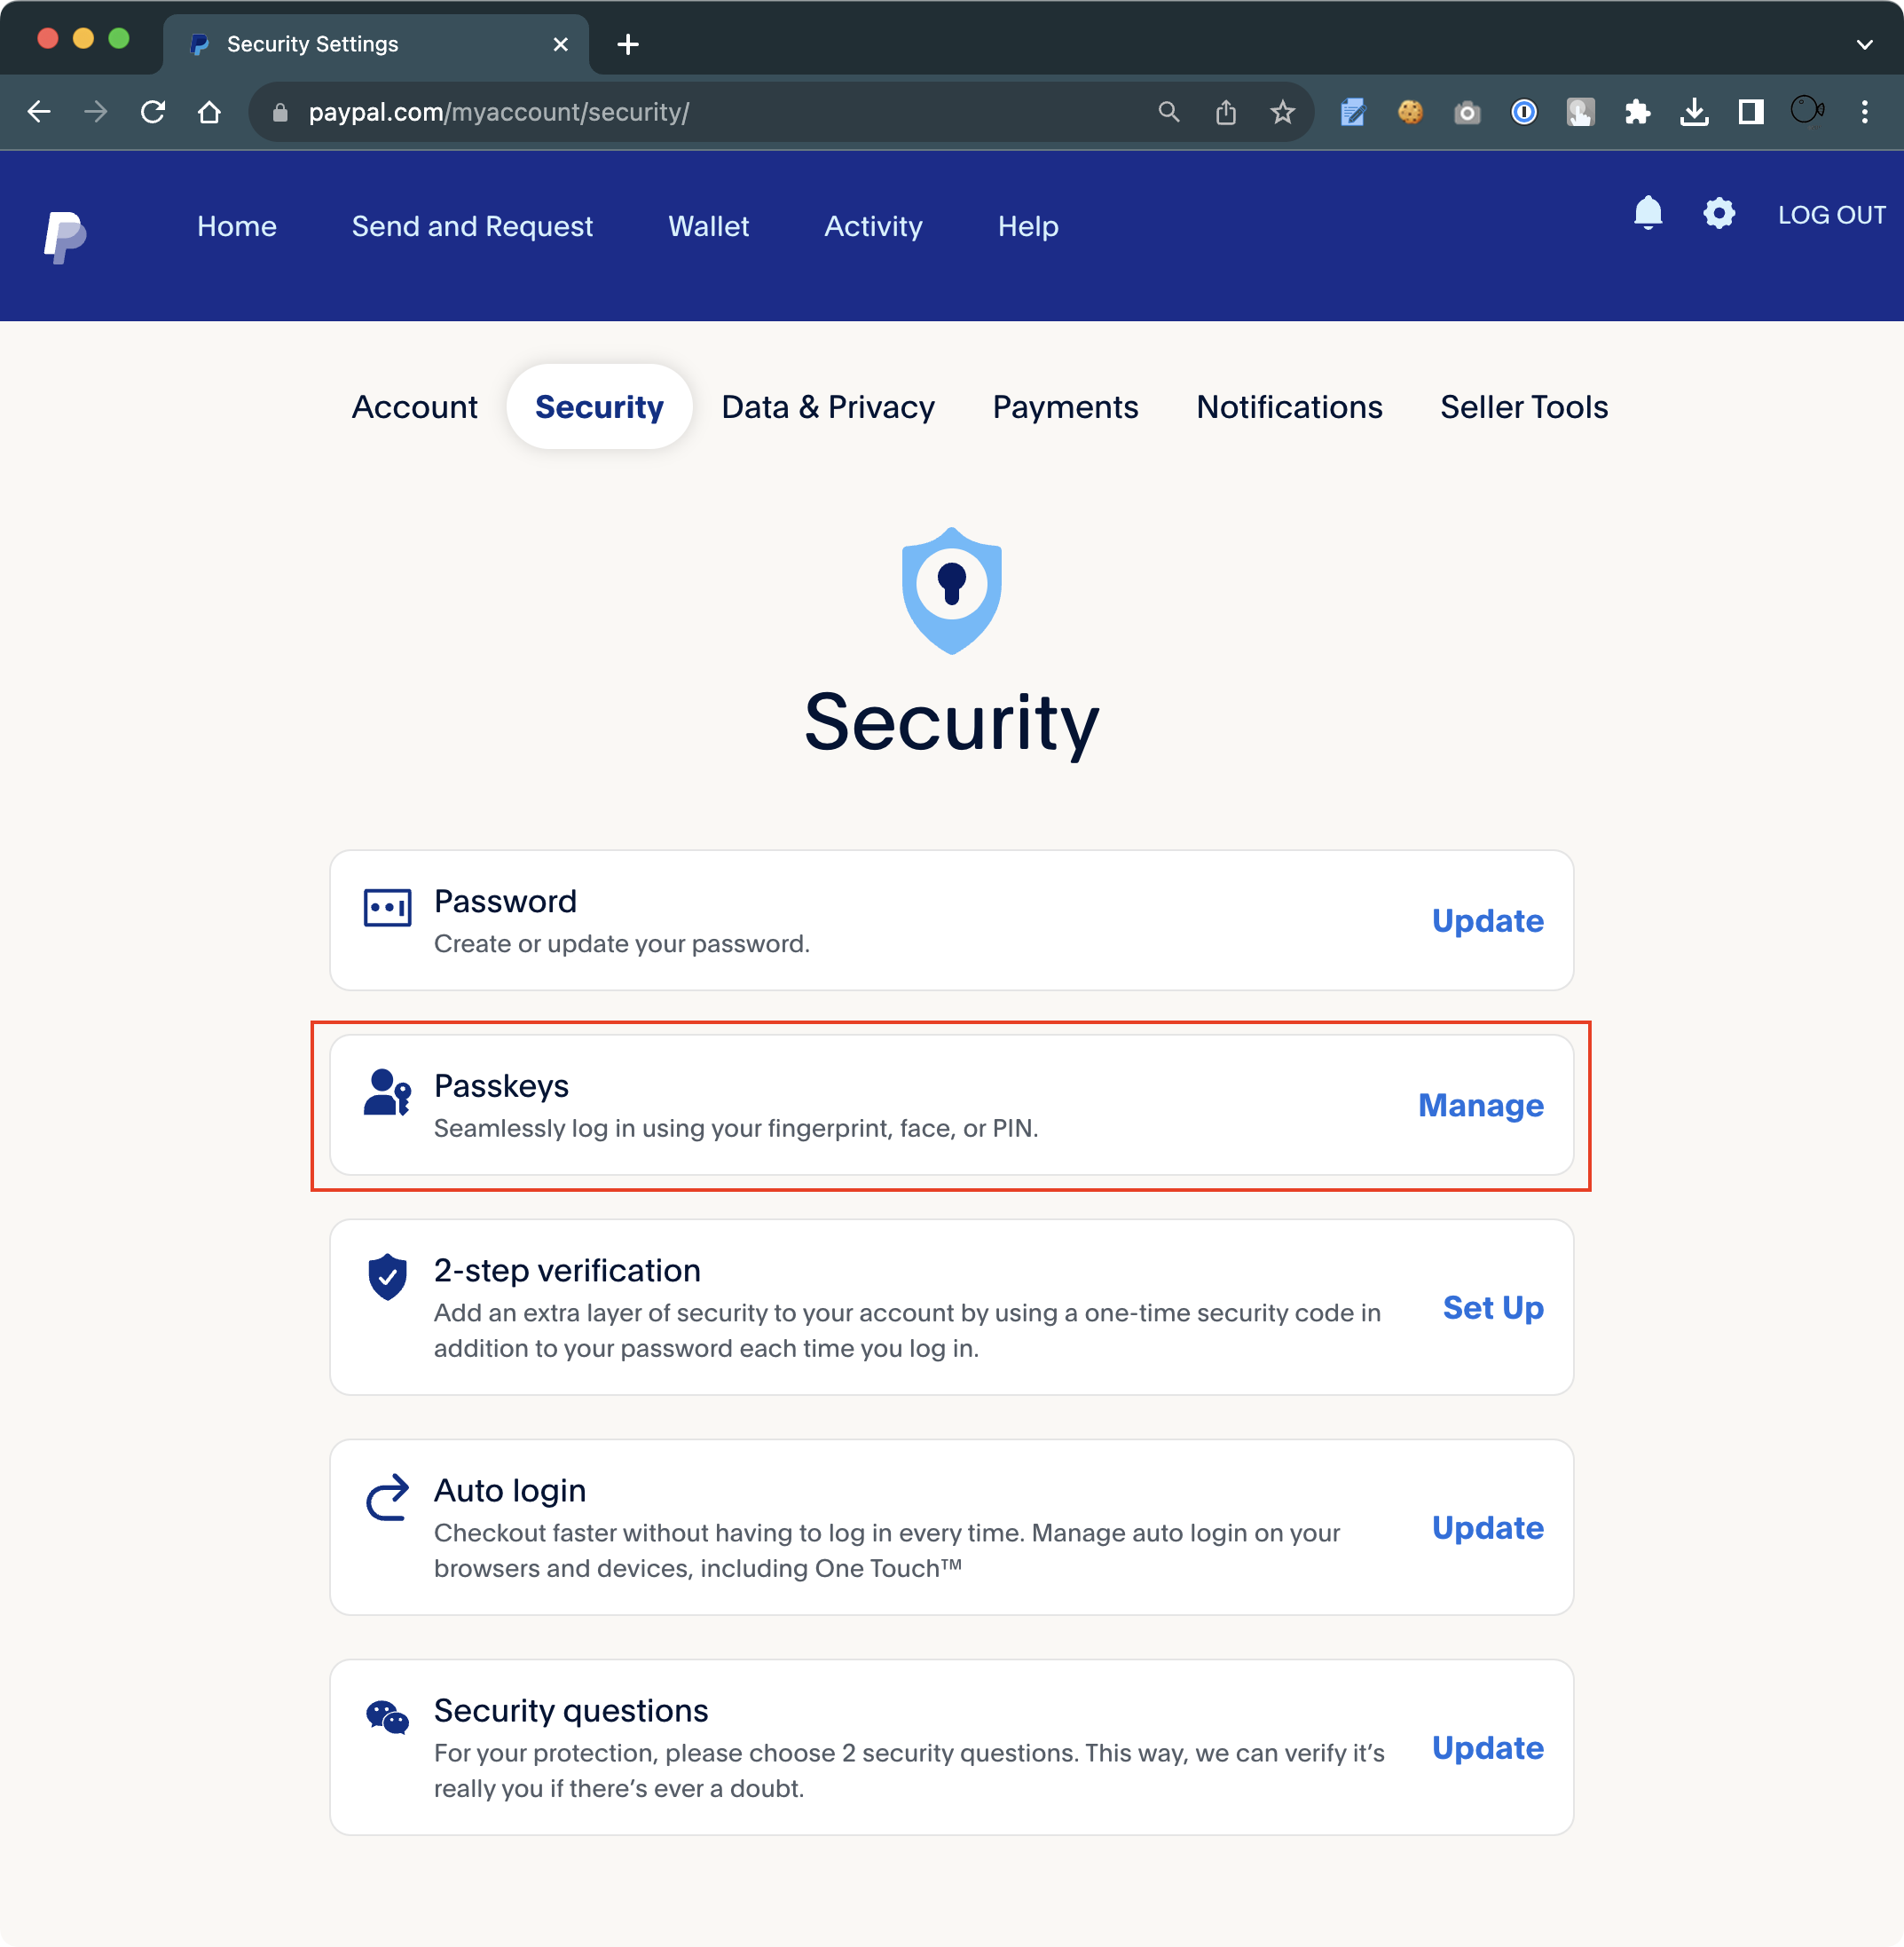This screenshot has height=1947, width=1904.
Task: Update Security questions
Action: coord(1487,1747)
